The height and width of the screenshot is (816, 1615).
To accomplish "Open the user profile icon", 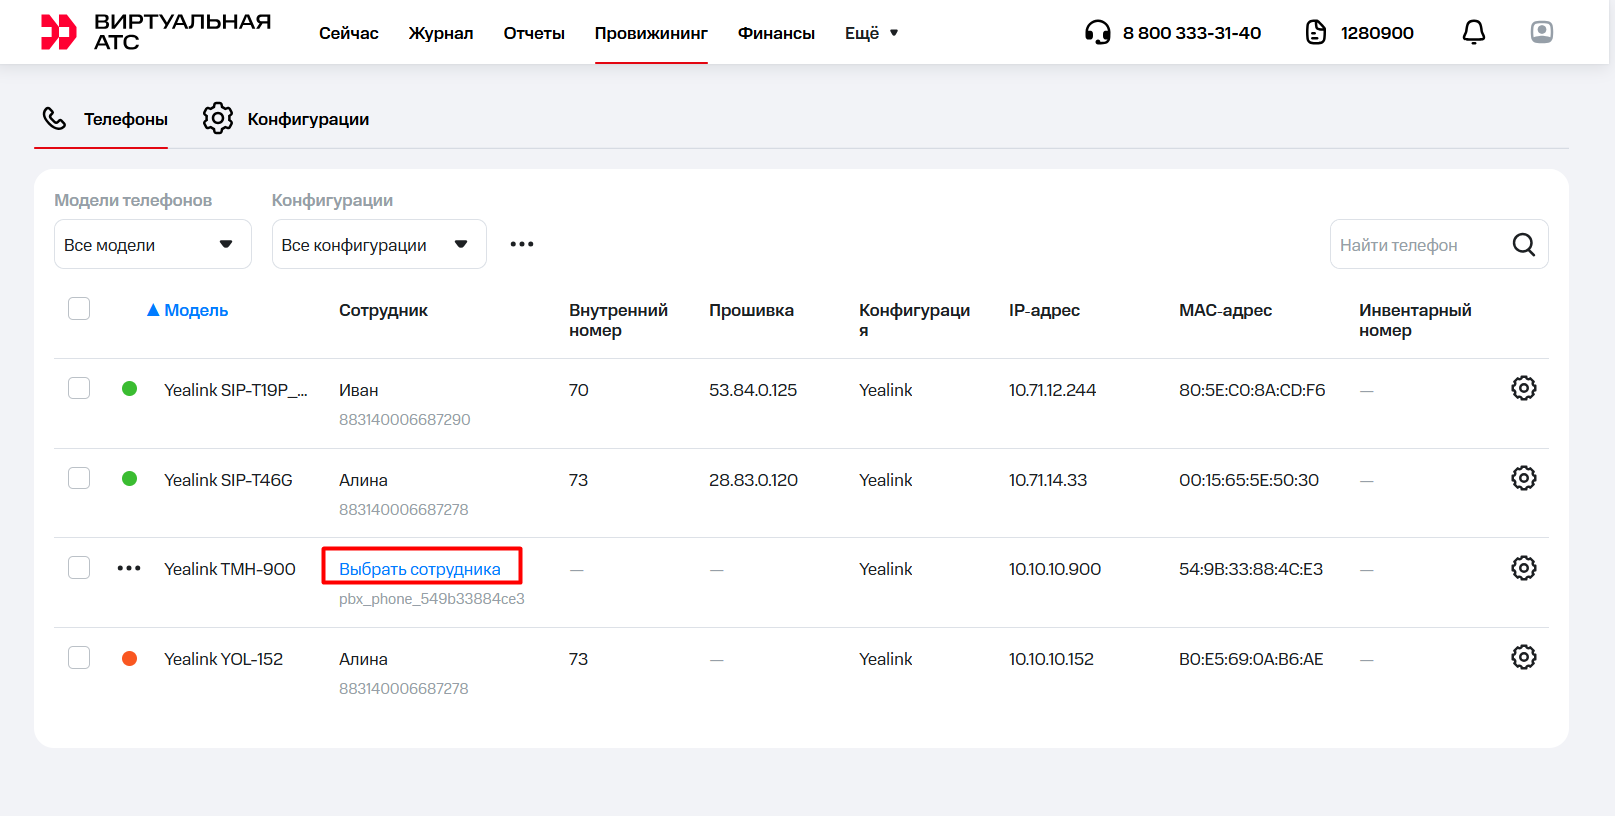I will tap(1541, 33).
